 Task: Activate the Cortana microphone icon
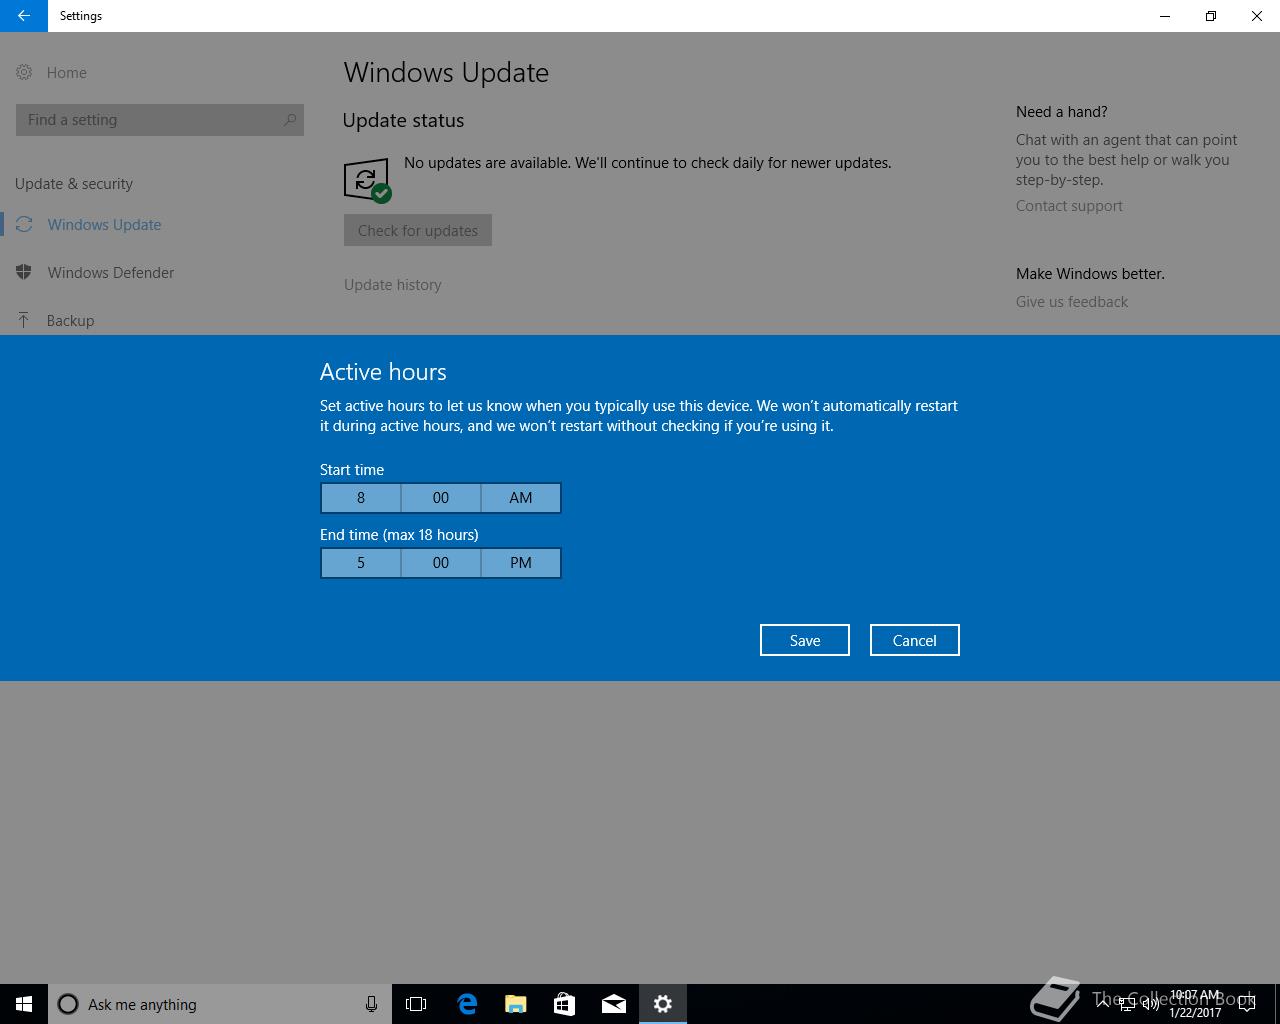[x=371, y=1004]
